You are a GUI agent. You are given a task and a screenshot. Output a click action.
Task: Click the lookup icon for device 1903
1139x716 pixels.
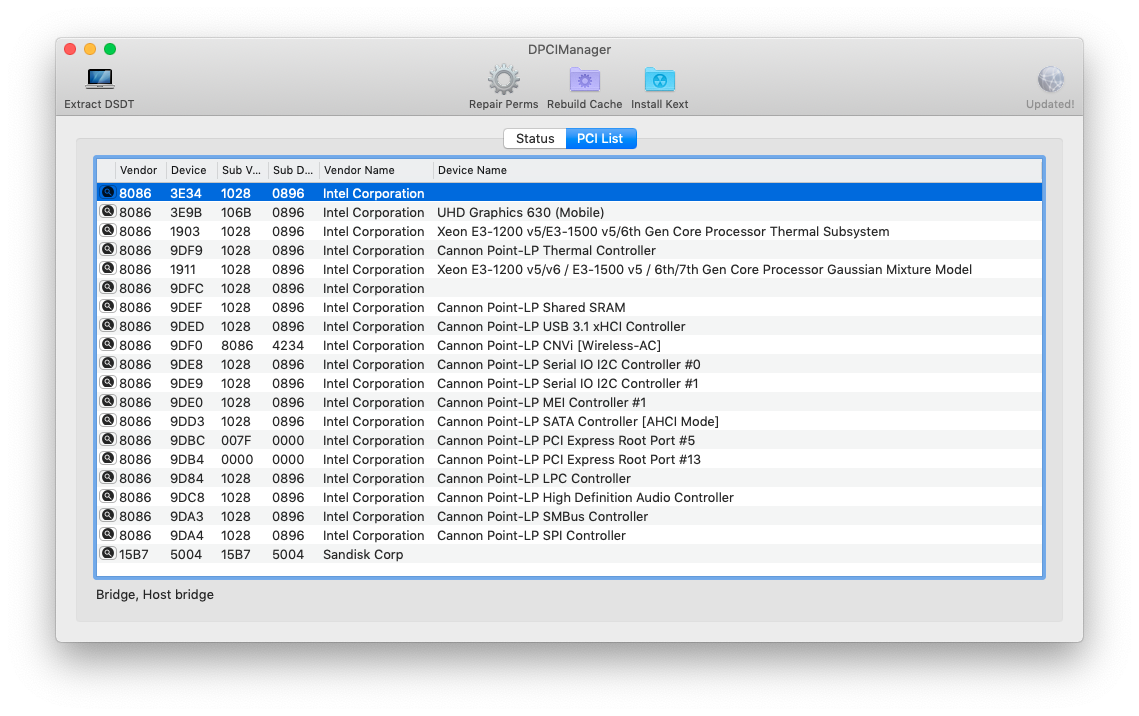click(x=108, y=230)
